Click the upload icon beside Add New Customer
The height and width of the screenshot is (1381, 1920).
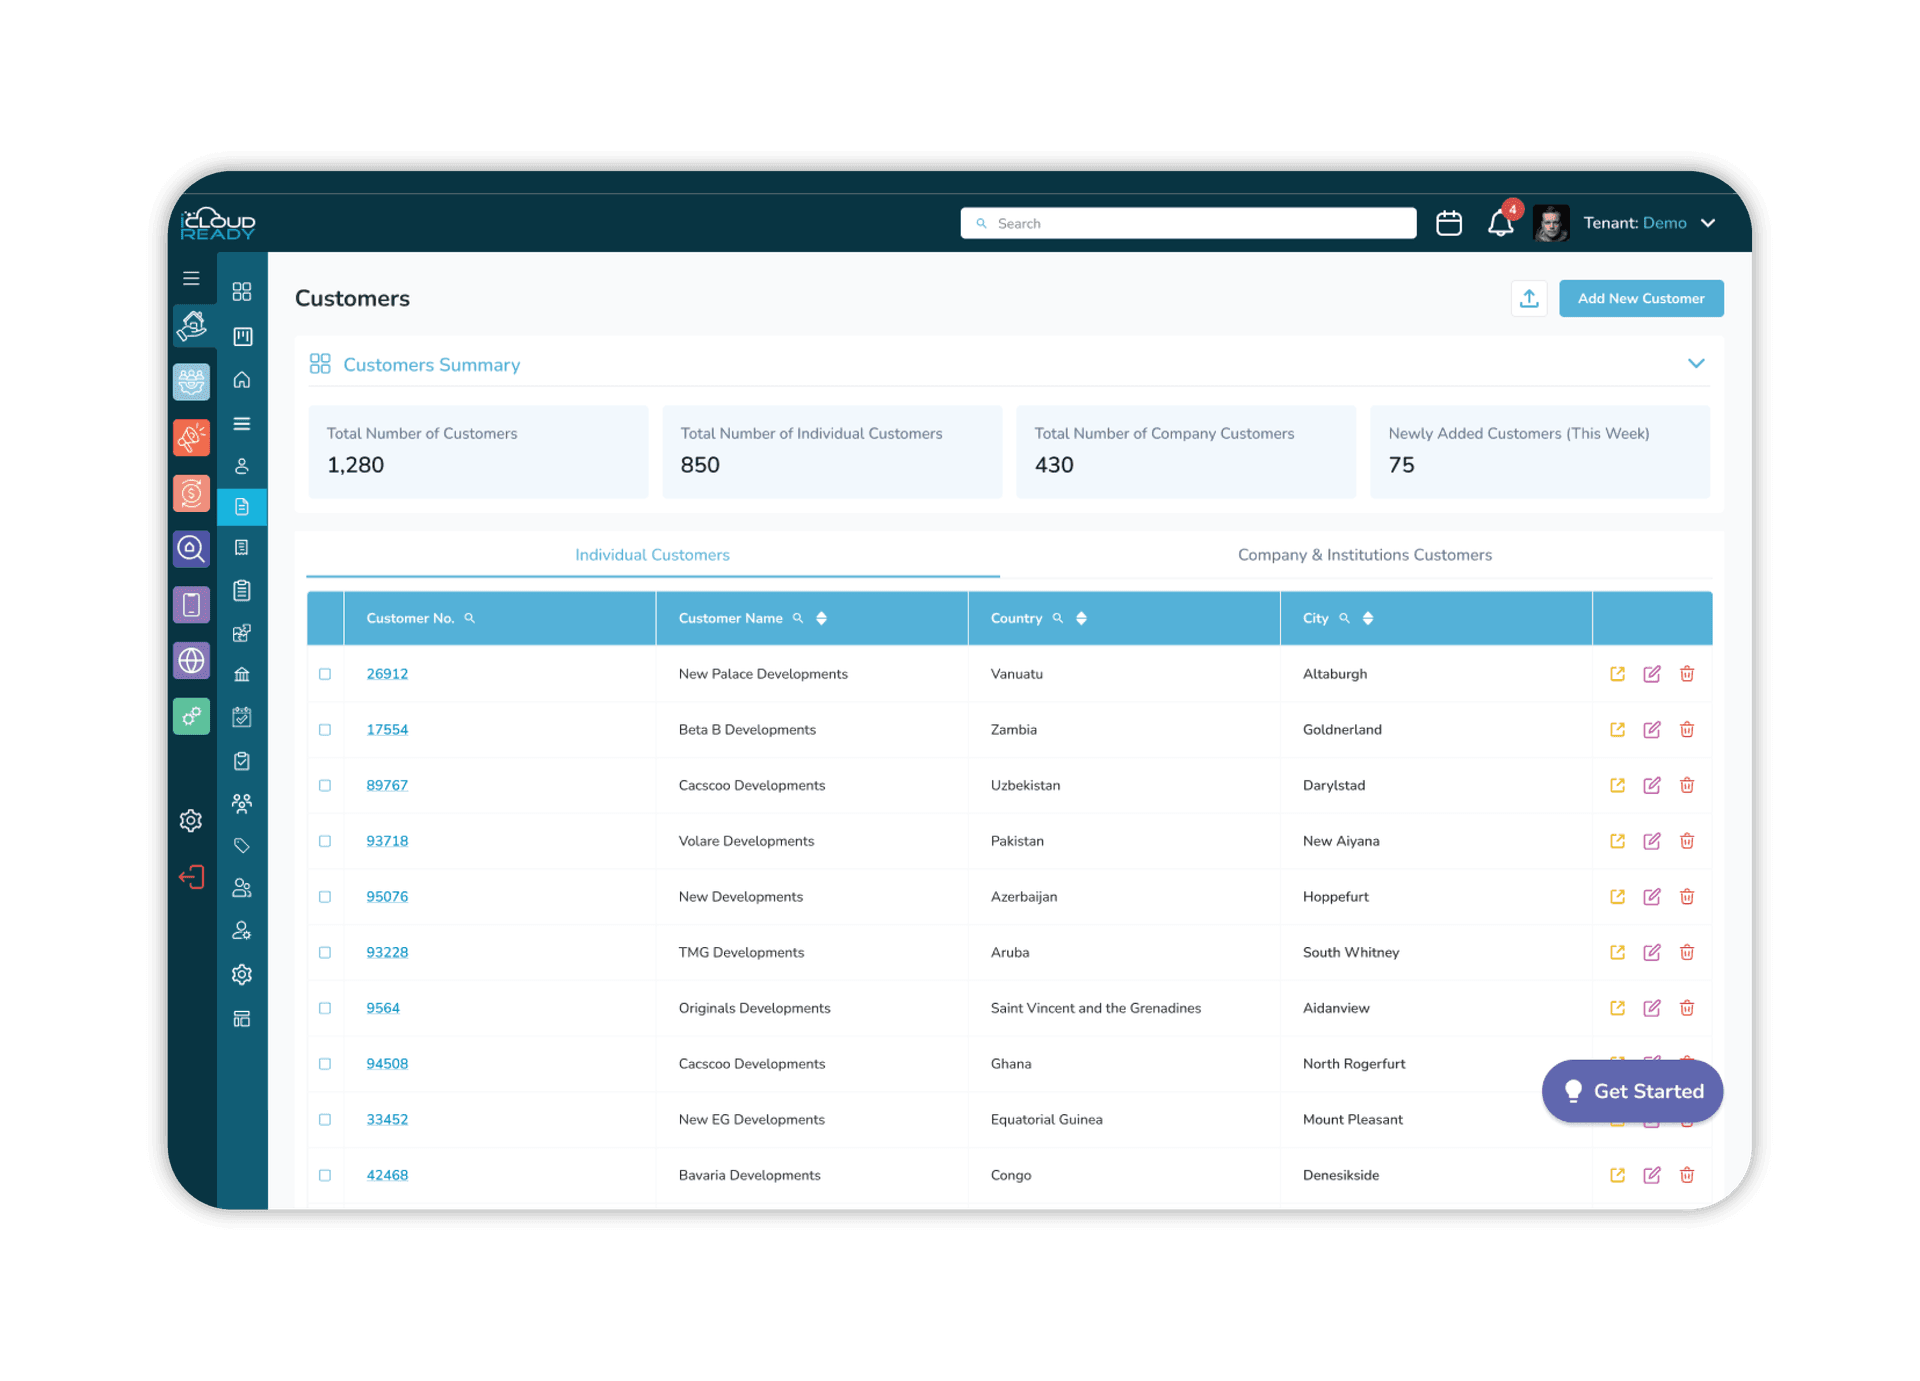1528,298
